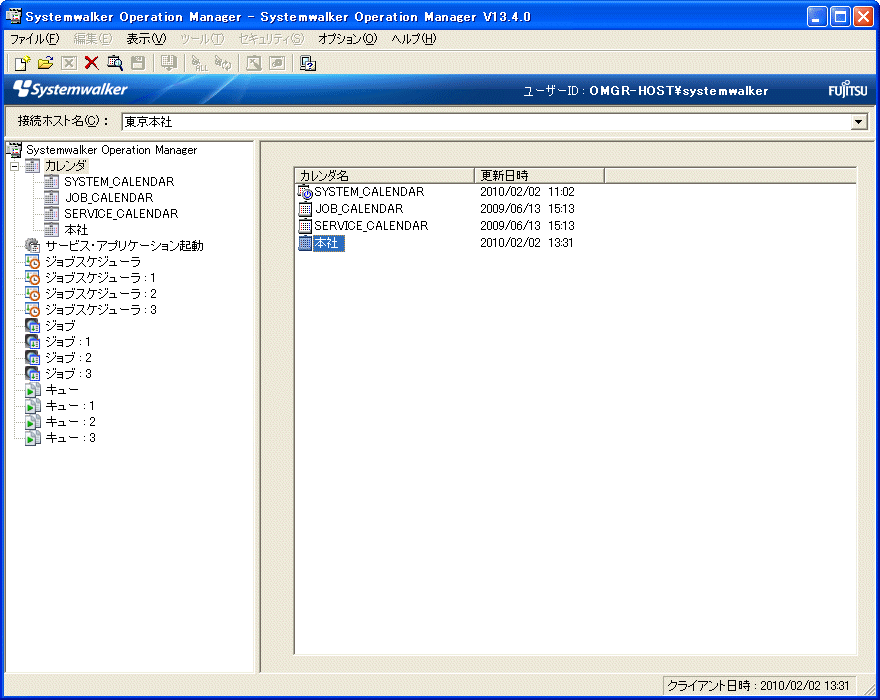Click the ジョブスケジューラ：1 clock icon

33,278
